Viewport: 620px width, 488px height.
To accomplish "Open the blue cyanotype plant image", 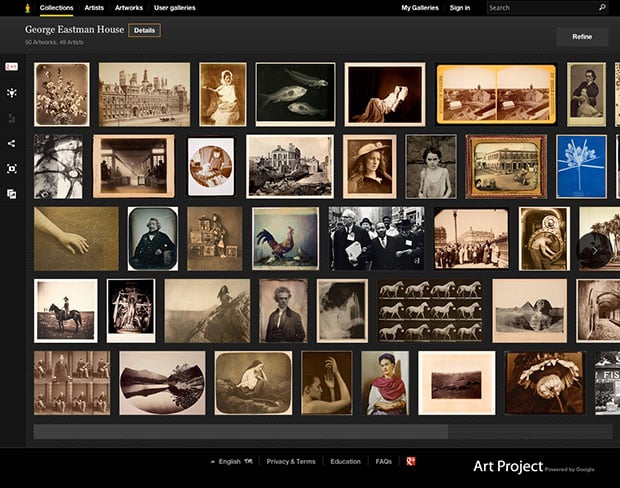I will coord(581,166).
